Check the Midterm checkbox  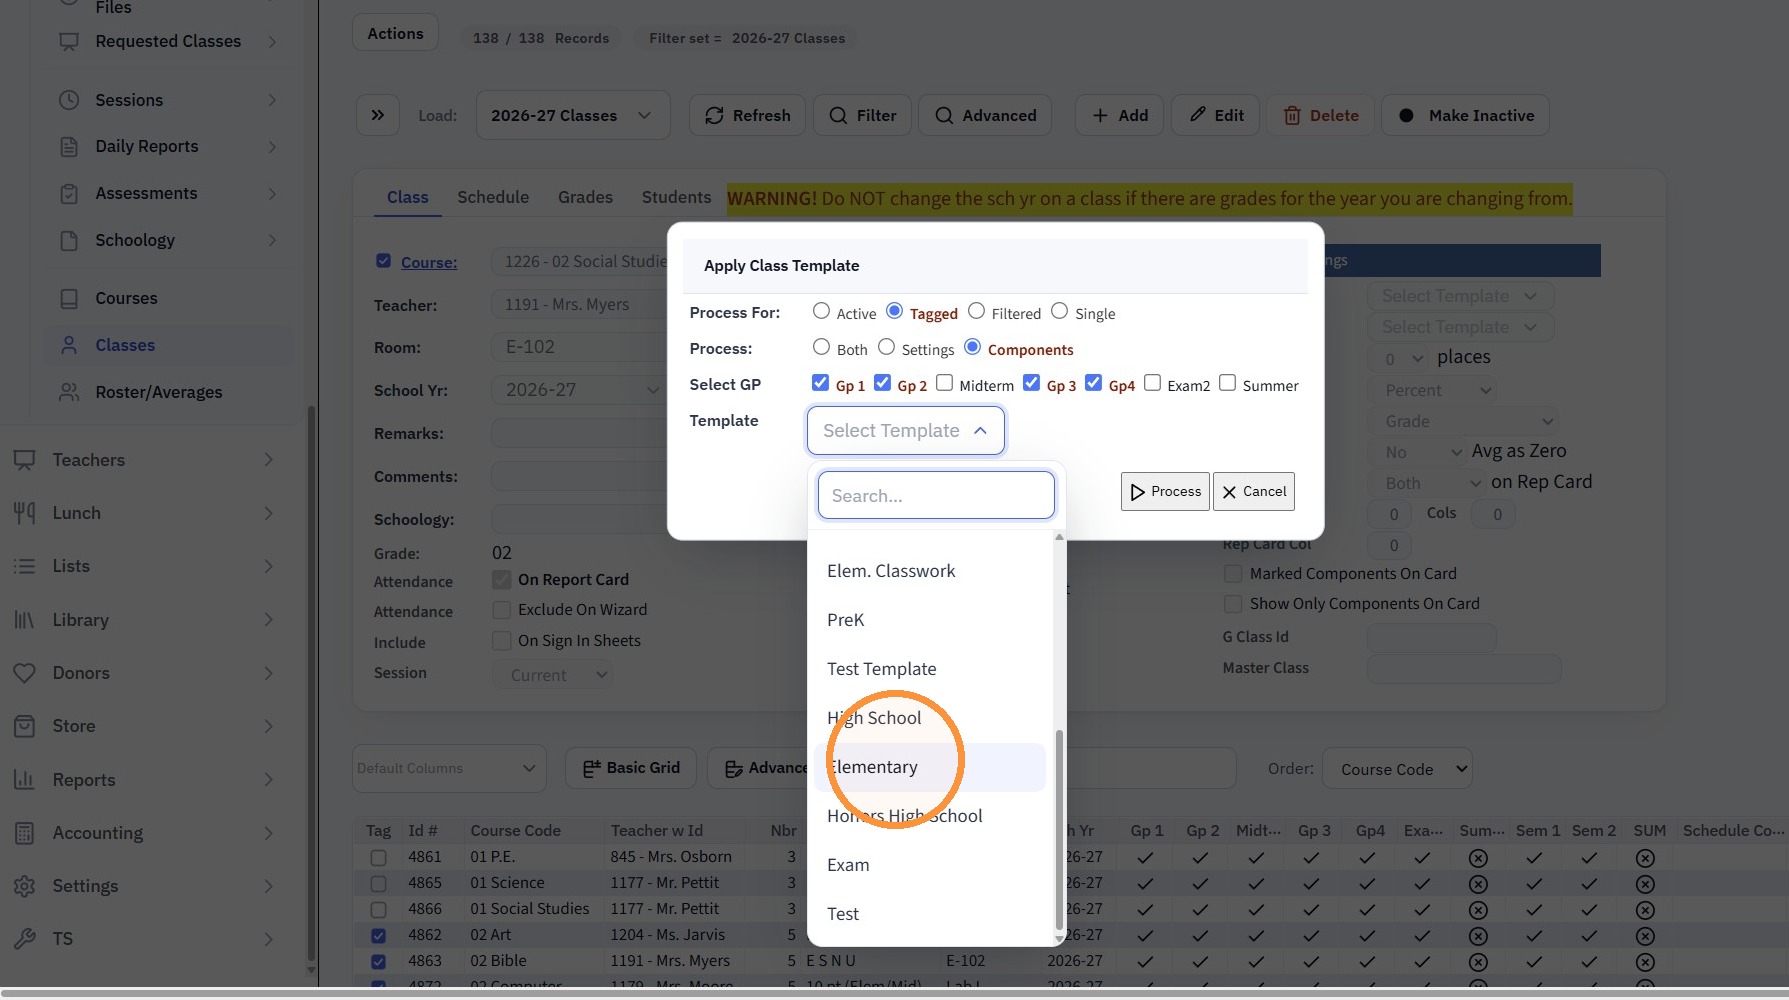(944, 383)
